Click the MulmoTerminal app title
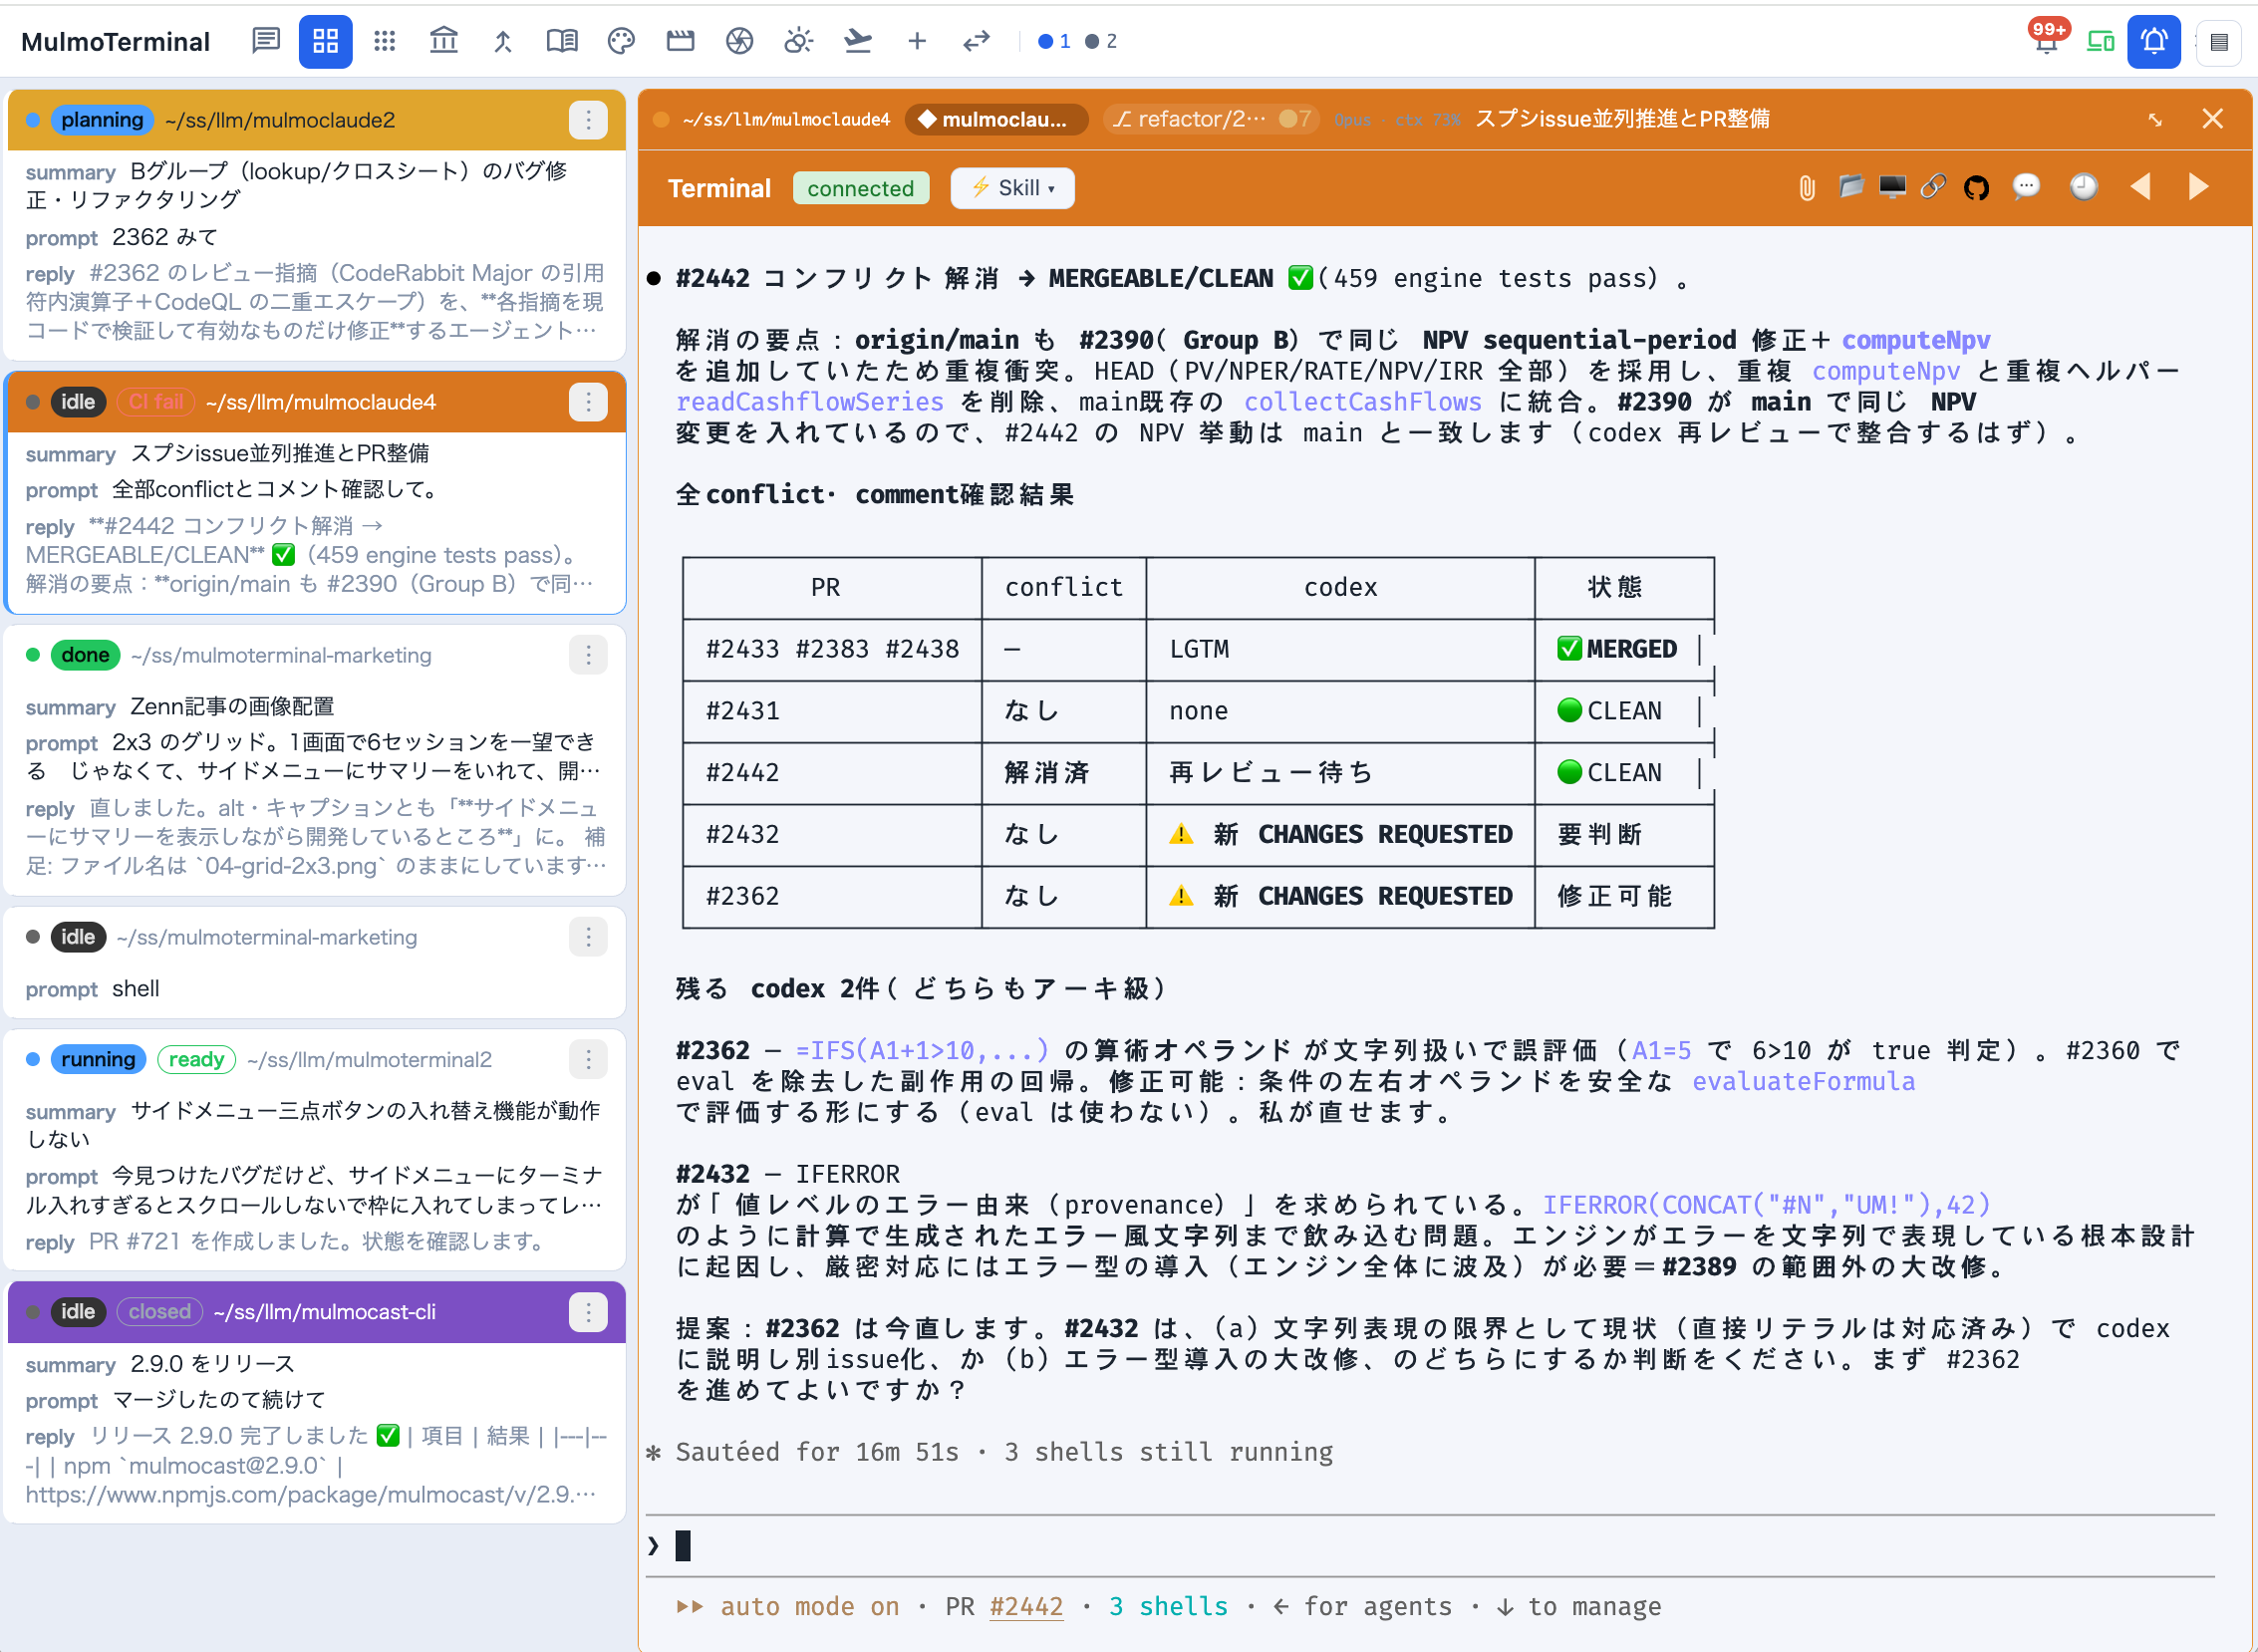This screenshot has height=1652, width=2258. coord(115,42)
